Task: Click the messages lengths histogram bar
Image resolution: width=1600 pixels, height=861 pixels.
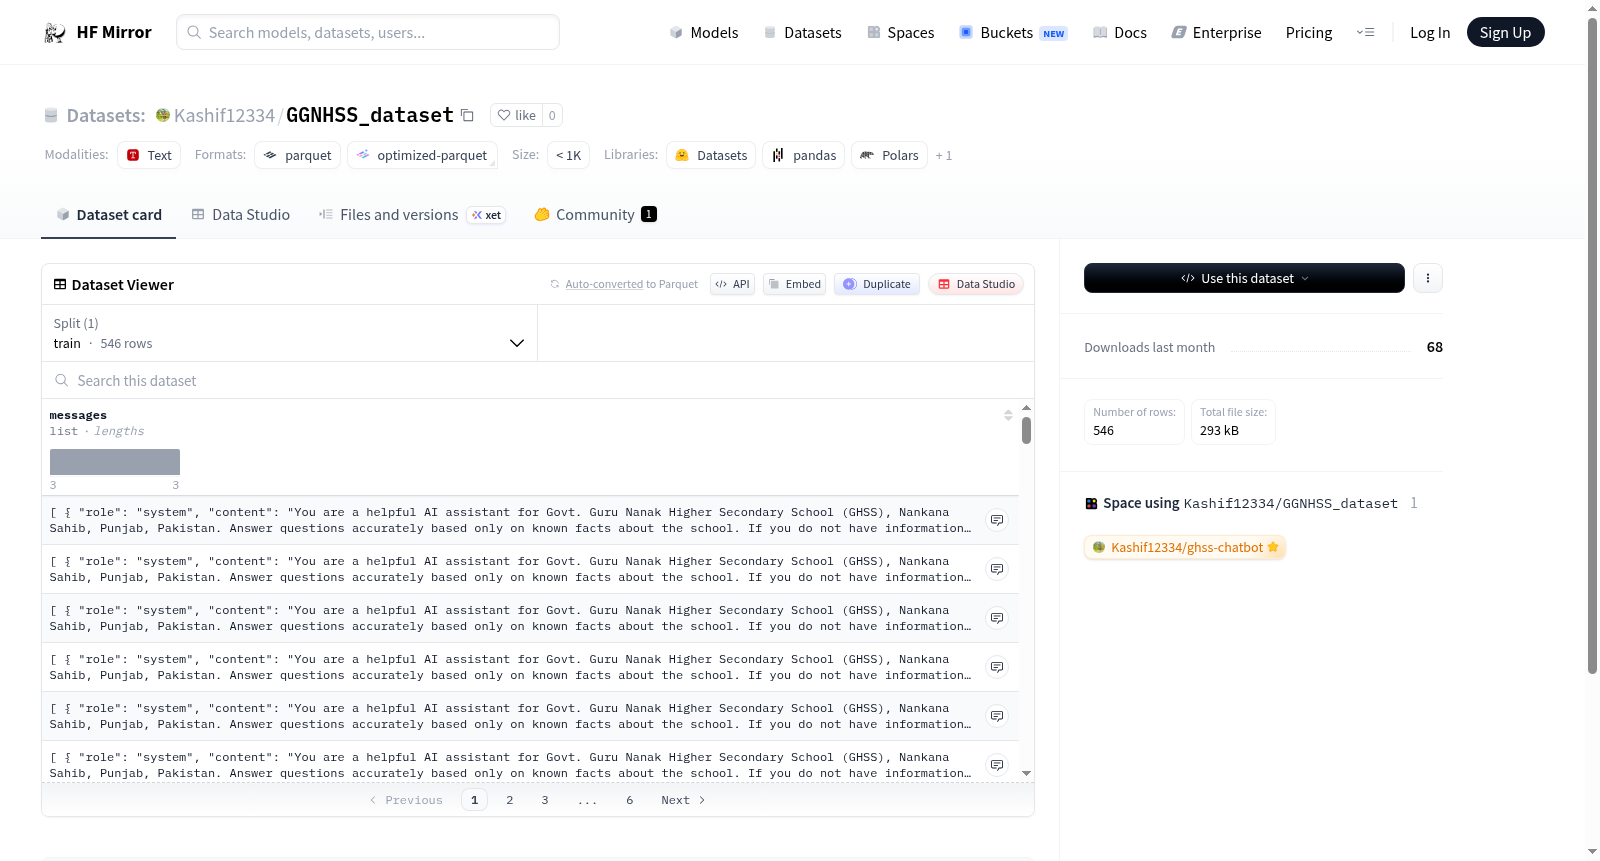Action: click(x=115, y=462)
